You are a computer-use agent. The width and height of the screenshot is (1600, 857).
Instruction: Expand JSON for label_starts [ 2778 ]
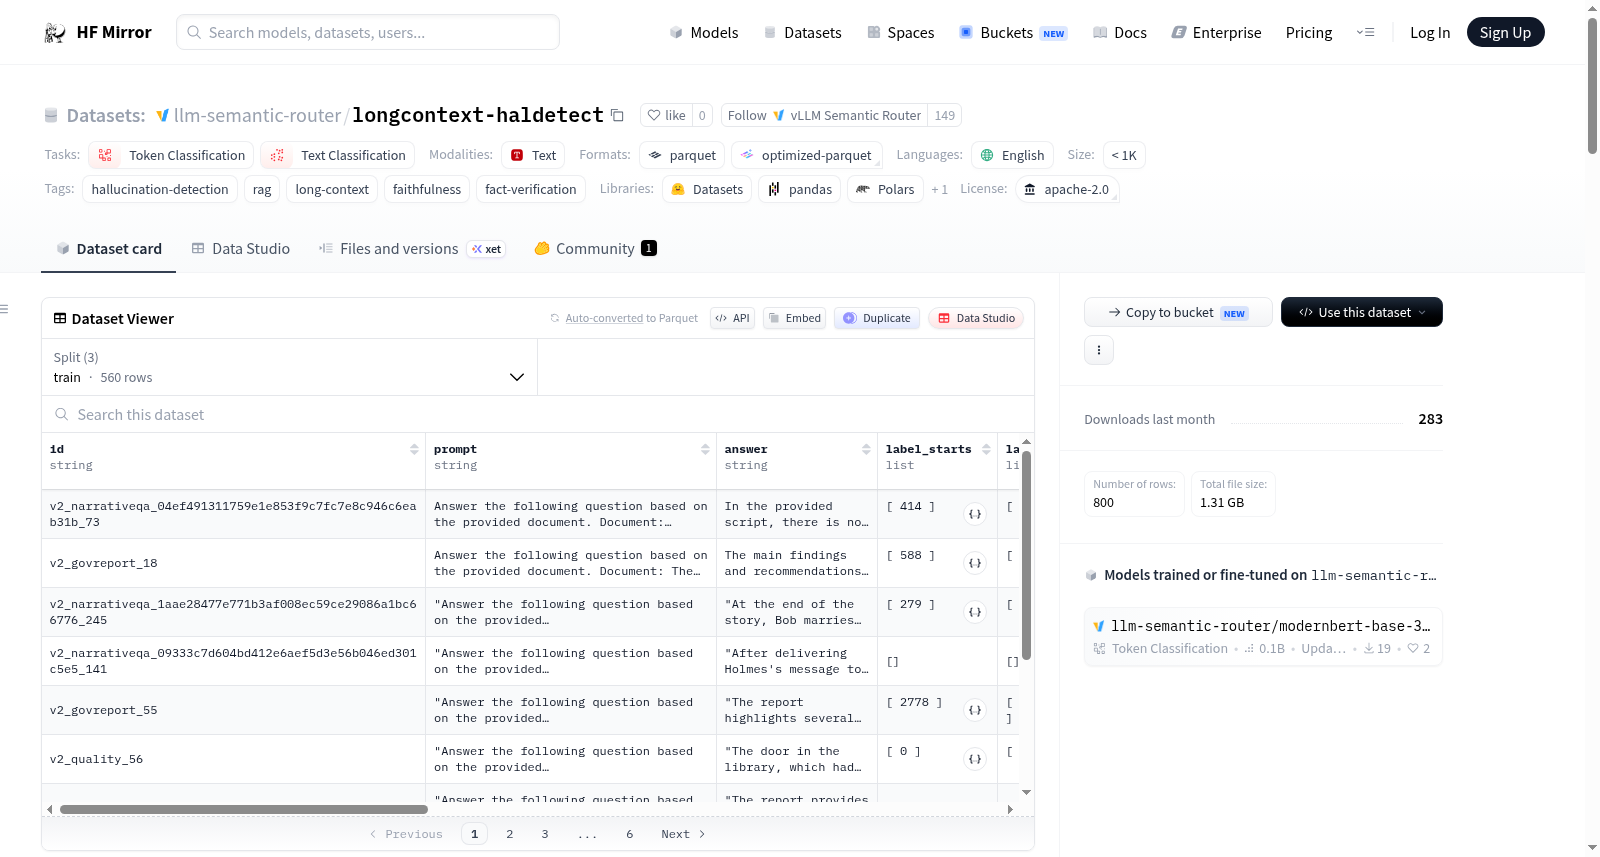(975, 710)
